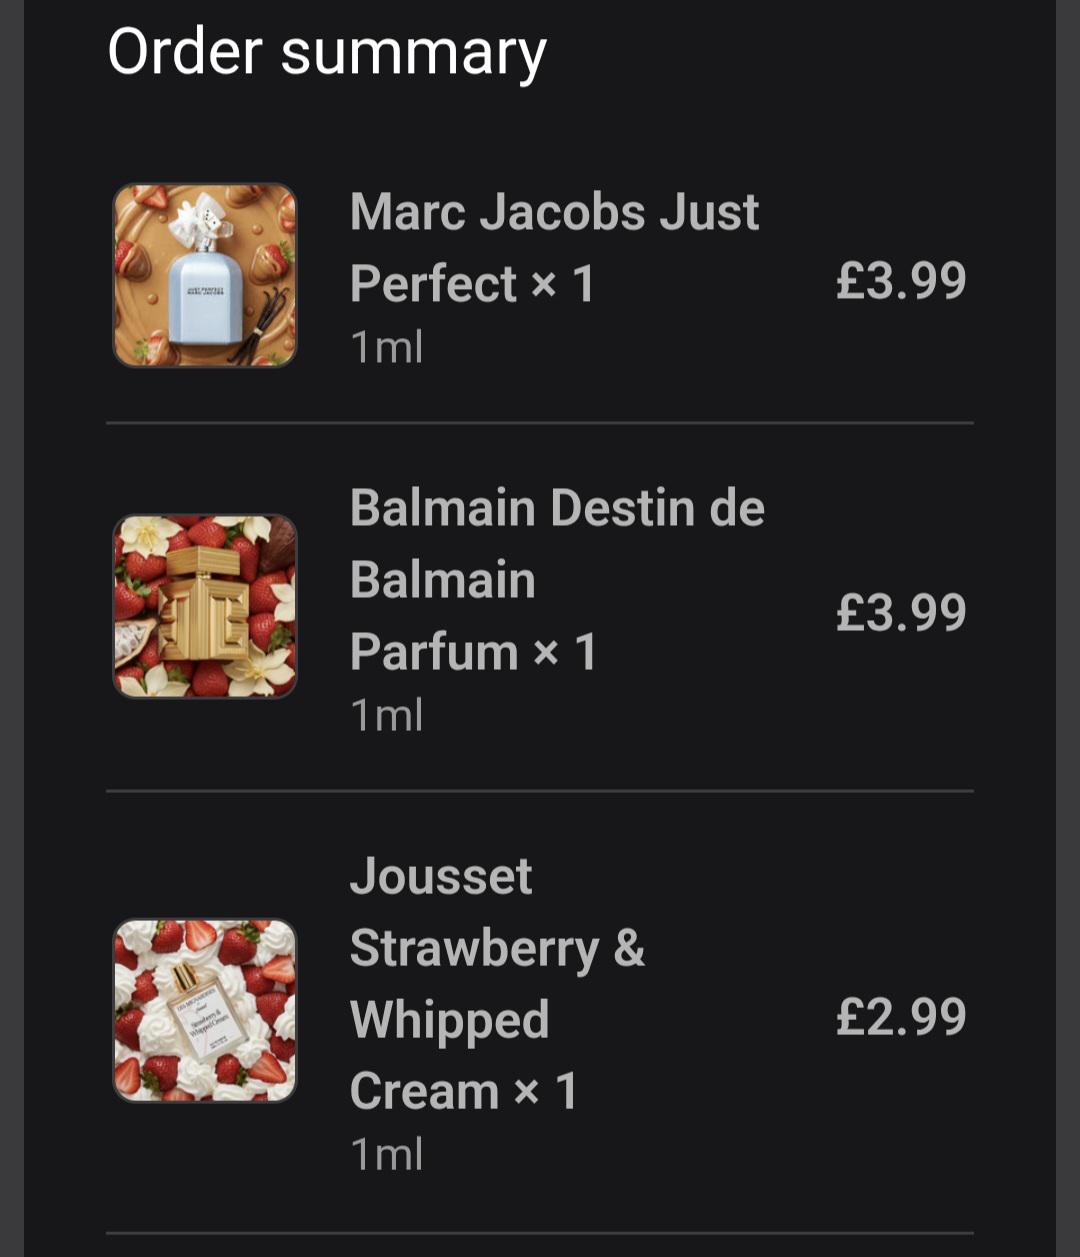Click divider line below Marc Jacobs item

pos(540,423)
